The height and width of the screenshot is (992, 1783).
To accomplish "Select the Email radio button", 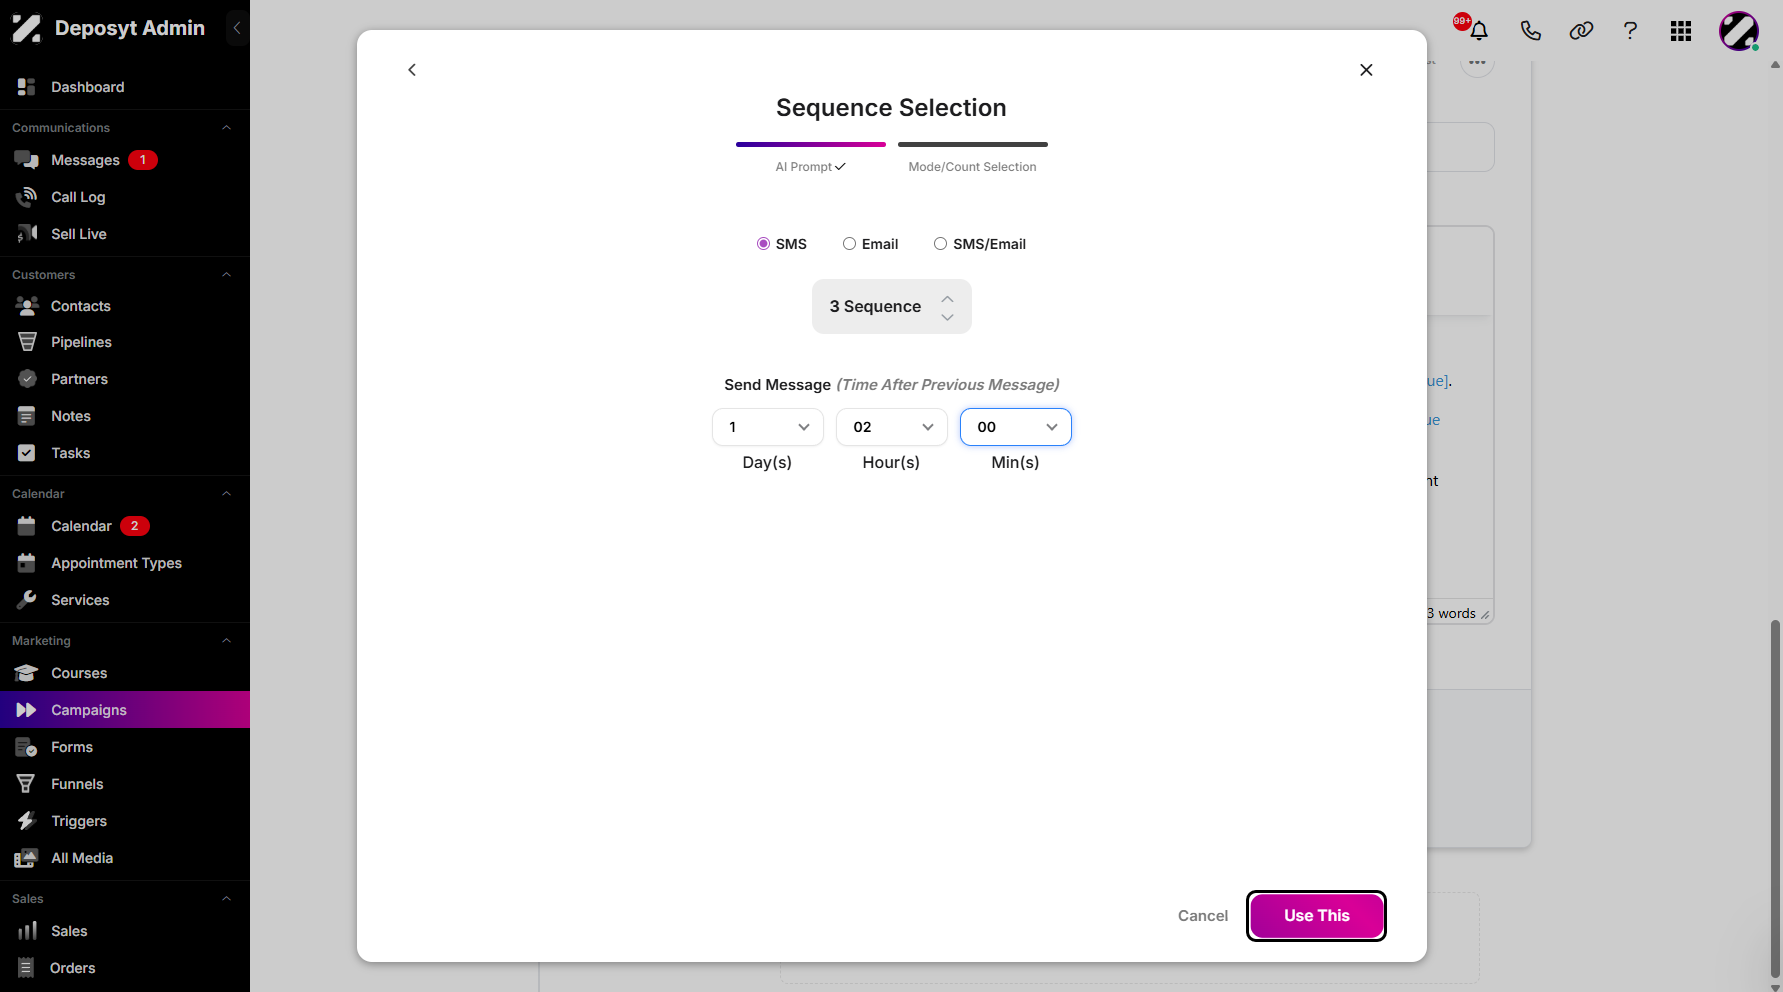I will click(x=849, y=244).
